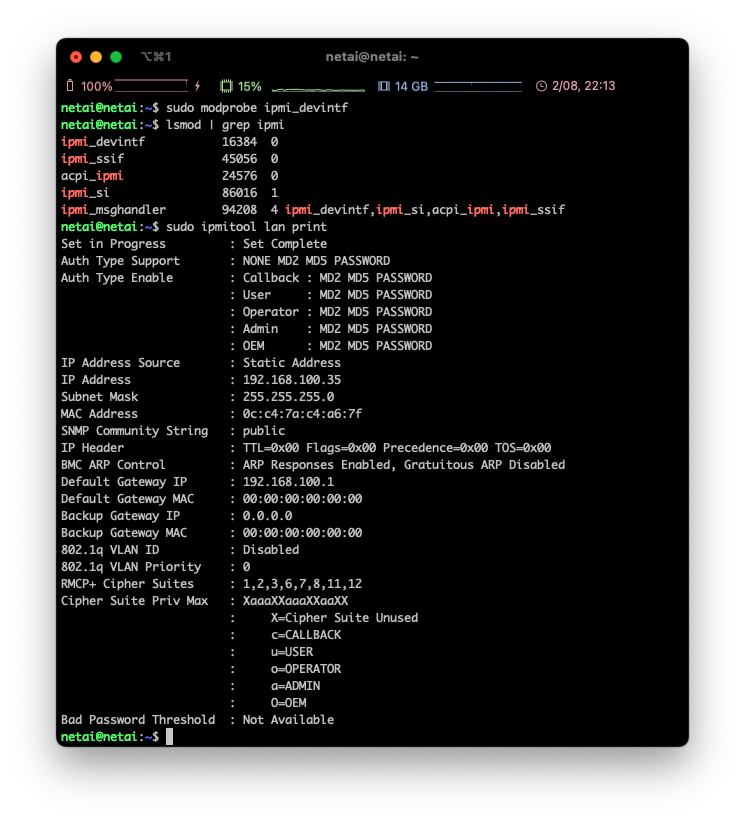Screen dimensions: 745x821
Task: Click the 'TTL=0x00' IP header value
Action: point(271,448)
